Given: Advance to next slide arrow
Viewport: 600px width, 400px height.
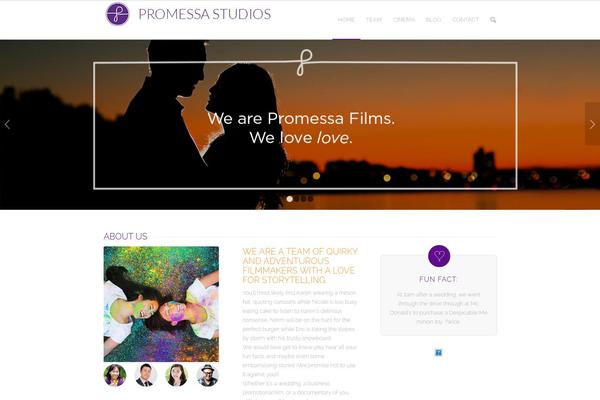Looking at the screenshot, I should [x=592, y=124].
